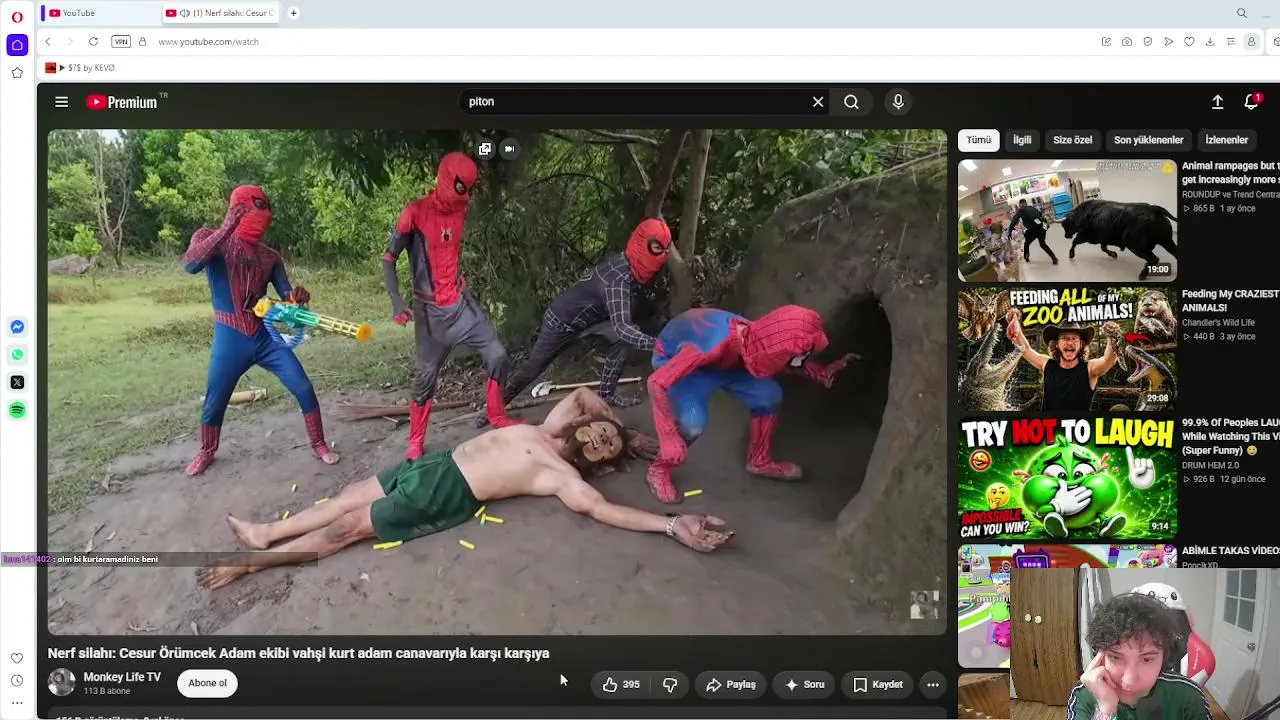The image size is (1280, 720).
Task: Open a new browser tab
Action: click(x=293, y=13)
